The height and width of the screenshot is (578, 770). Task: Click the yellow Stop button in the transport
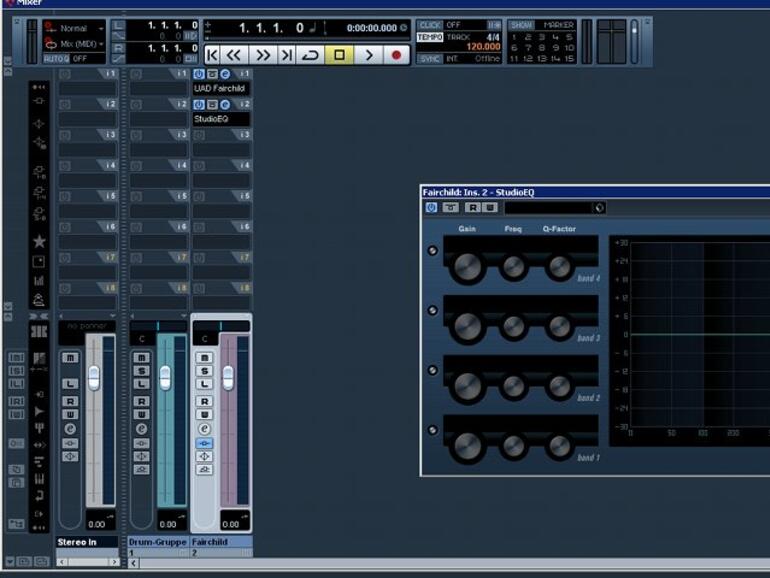pos(339,55)
